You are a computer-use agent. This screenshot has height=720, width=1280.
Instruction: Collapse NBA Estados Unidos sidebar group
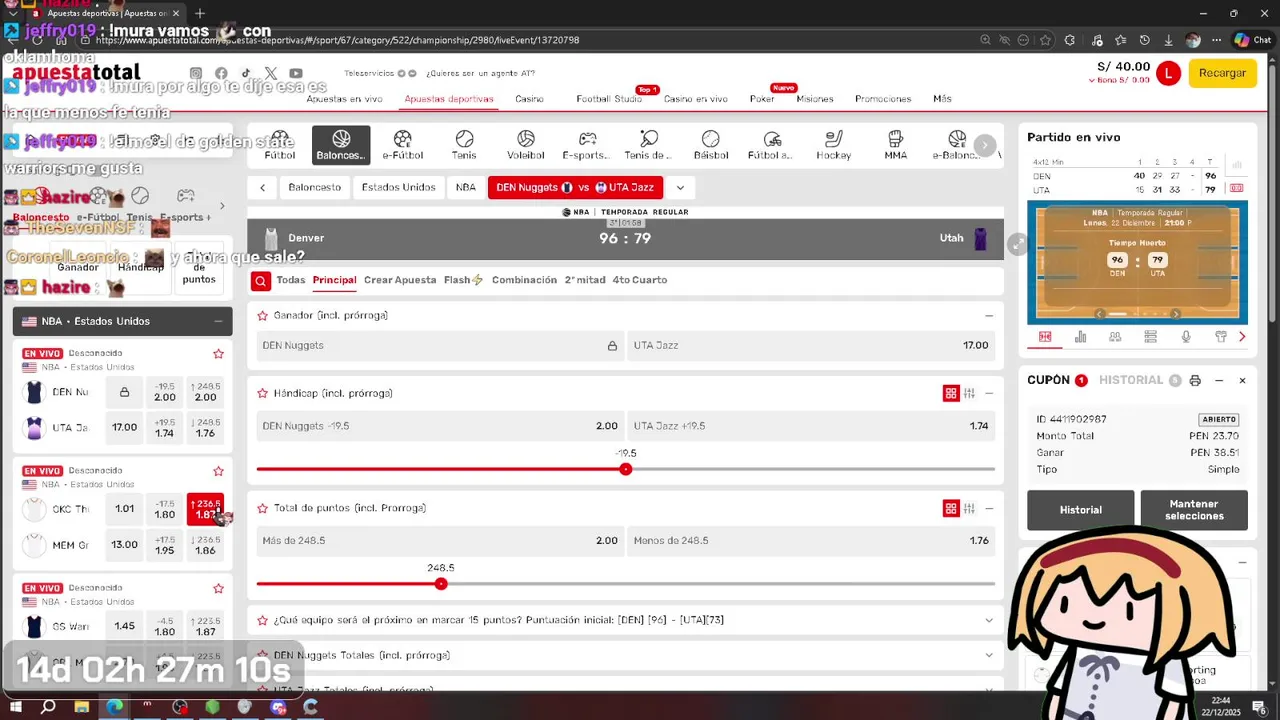pos(218,321)
